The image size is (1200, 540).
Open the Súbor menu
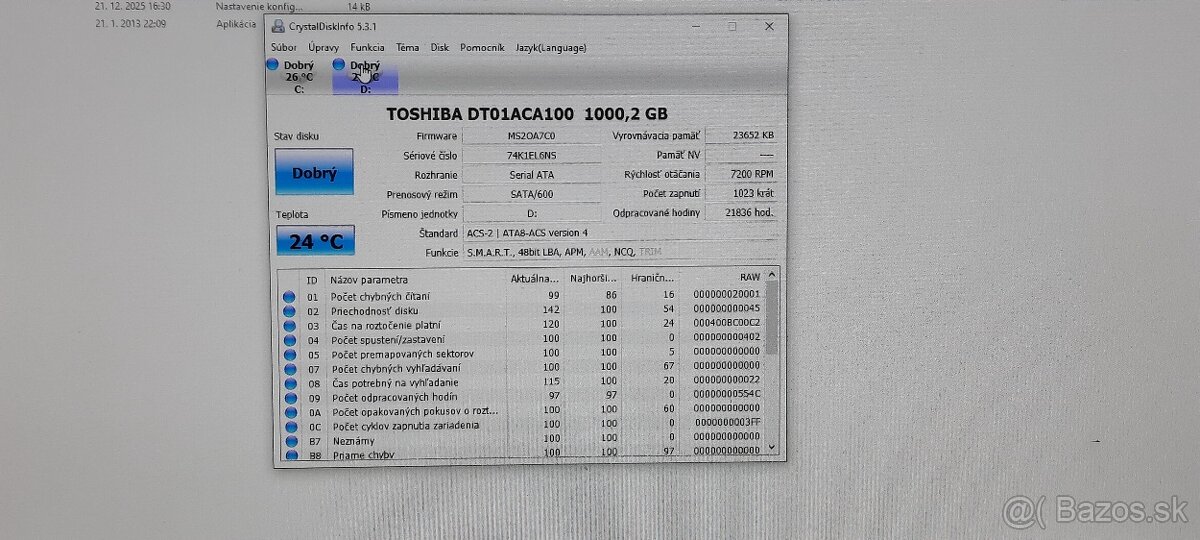[x=283, y=47]
